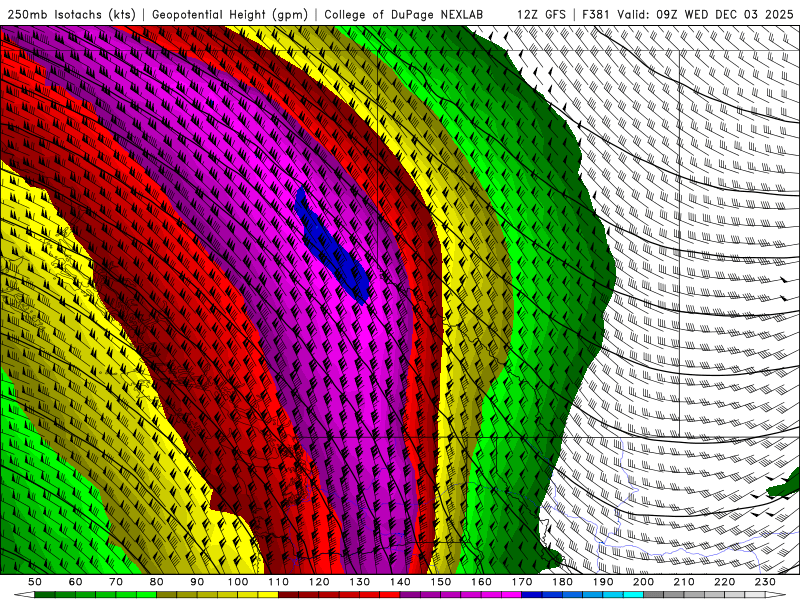Click the "College of DuPage NEXLAB" label
This screenshot has width=800, height=600.
coord(404,14)
